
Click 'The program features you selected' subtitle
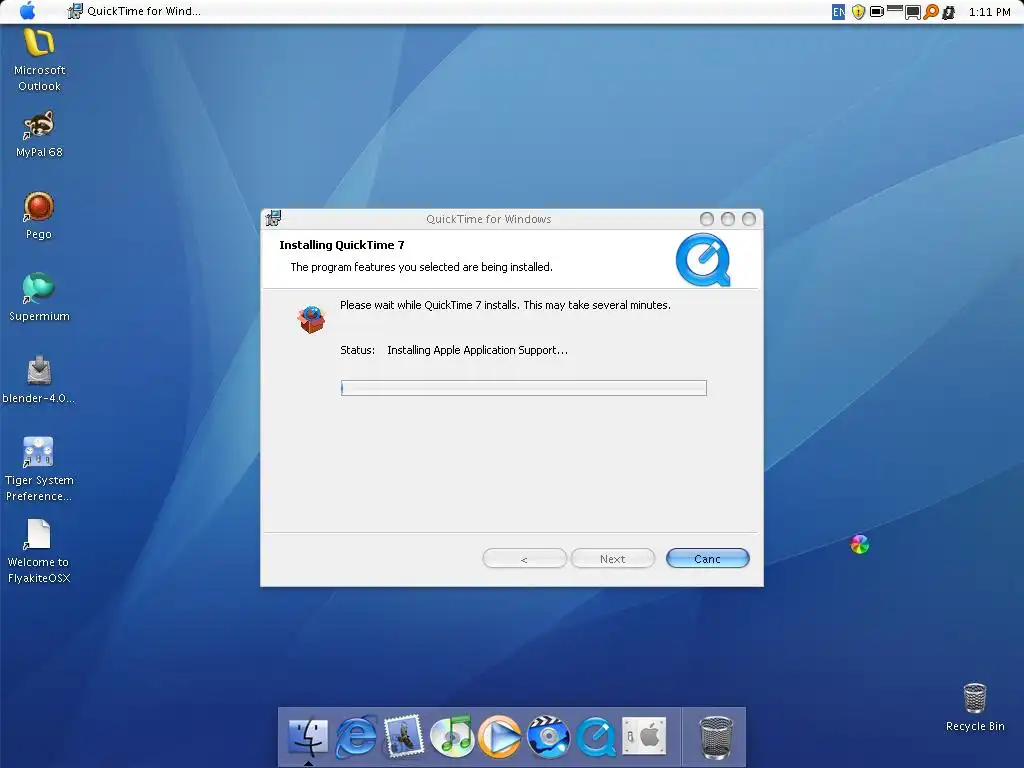pos(421,267)
